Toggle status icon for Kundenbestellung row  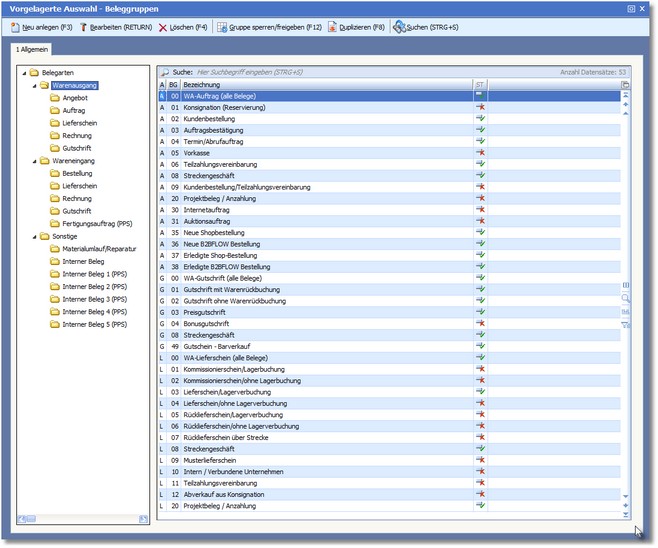pos(480,118)
